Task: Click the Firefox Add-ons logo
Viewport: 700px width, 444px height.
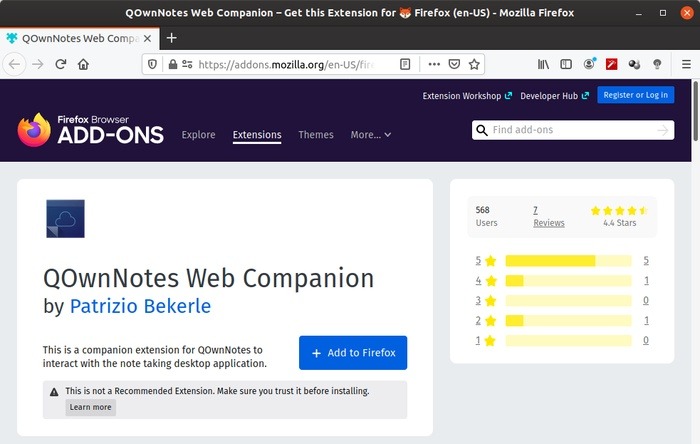Action: pyautogui.click(x=91, y=130)
